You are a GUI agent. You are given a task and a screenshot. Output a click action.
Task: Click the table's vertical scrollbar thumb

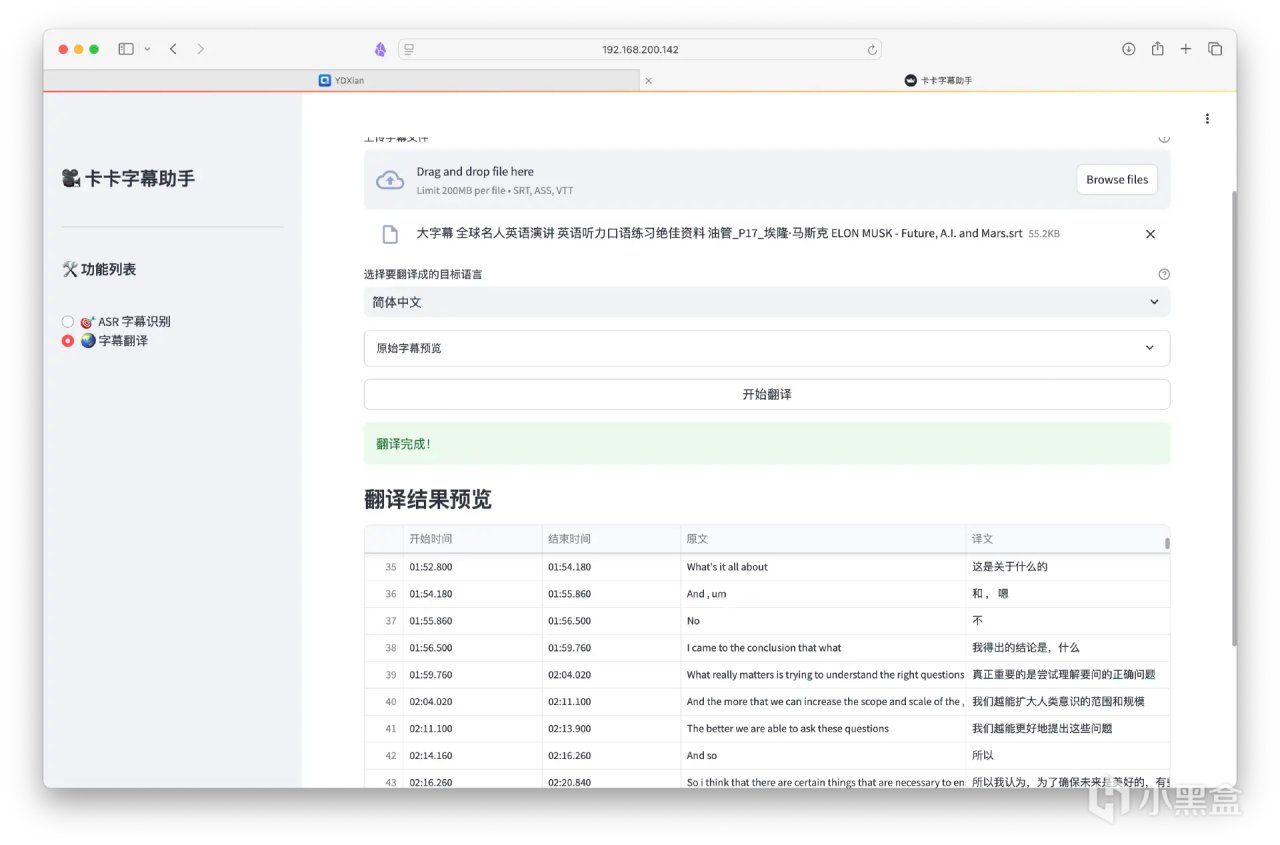click(x=1166, y=543)
